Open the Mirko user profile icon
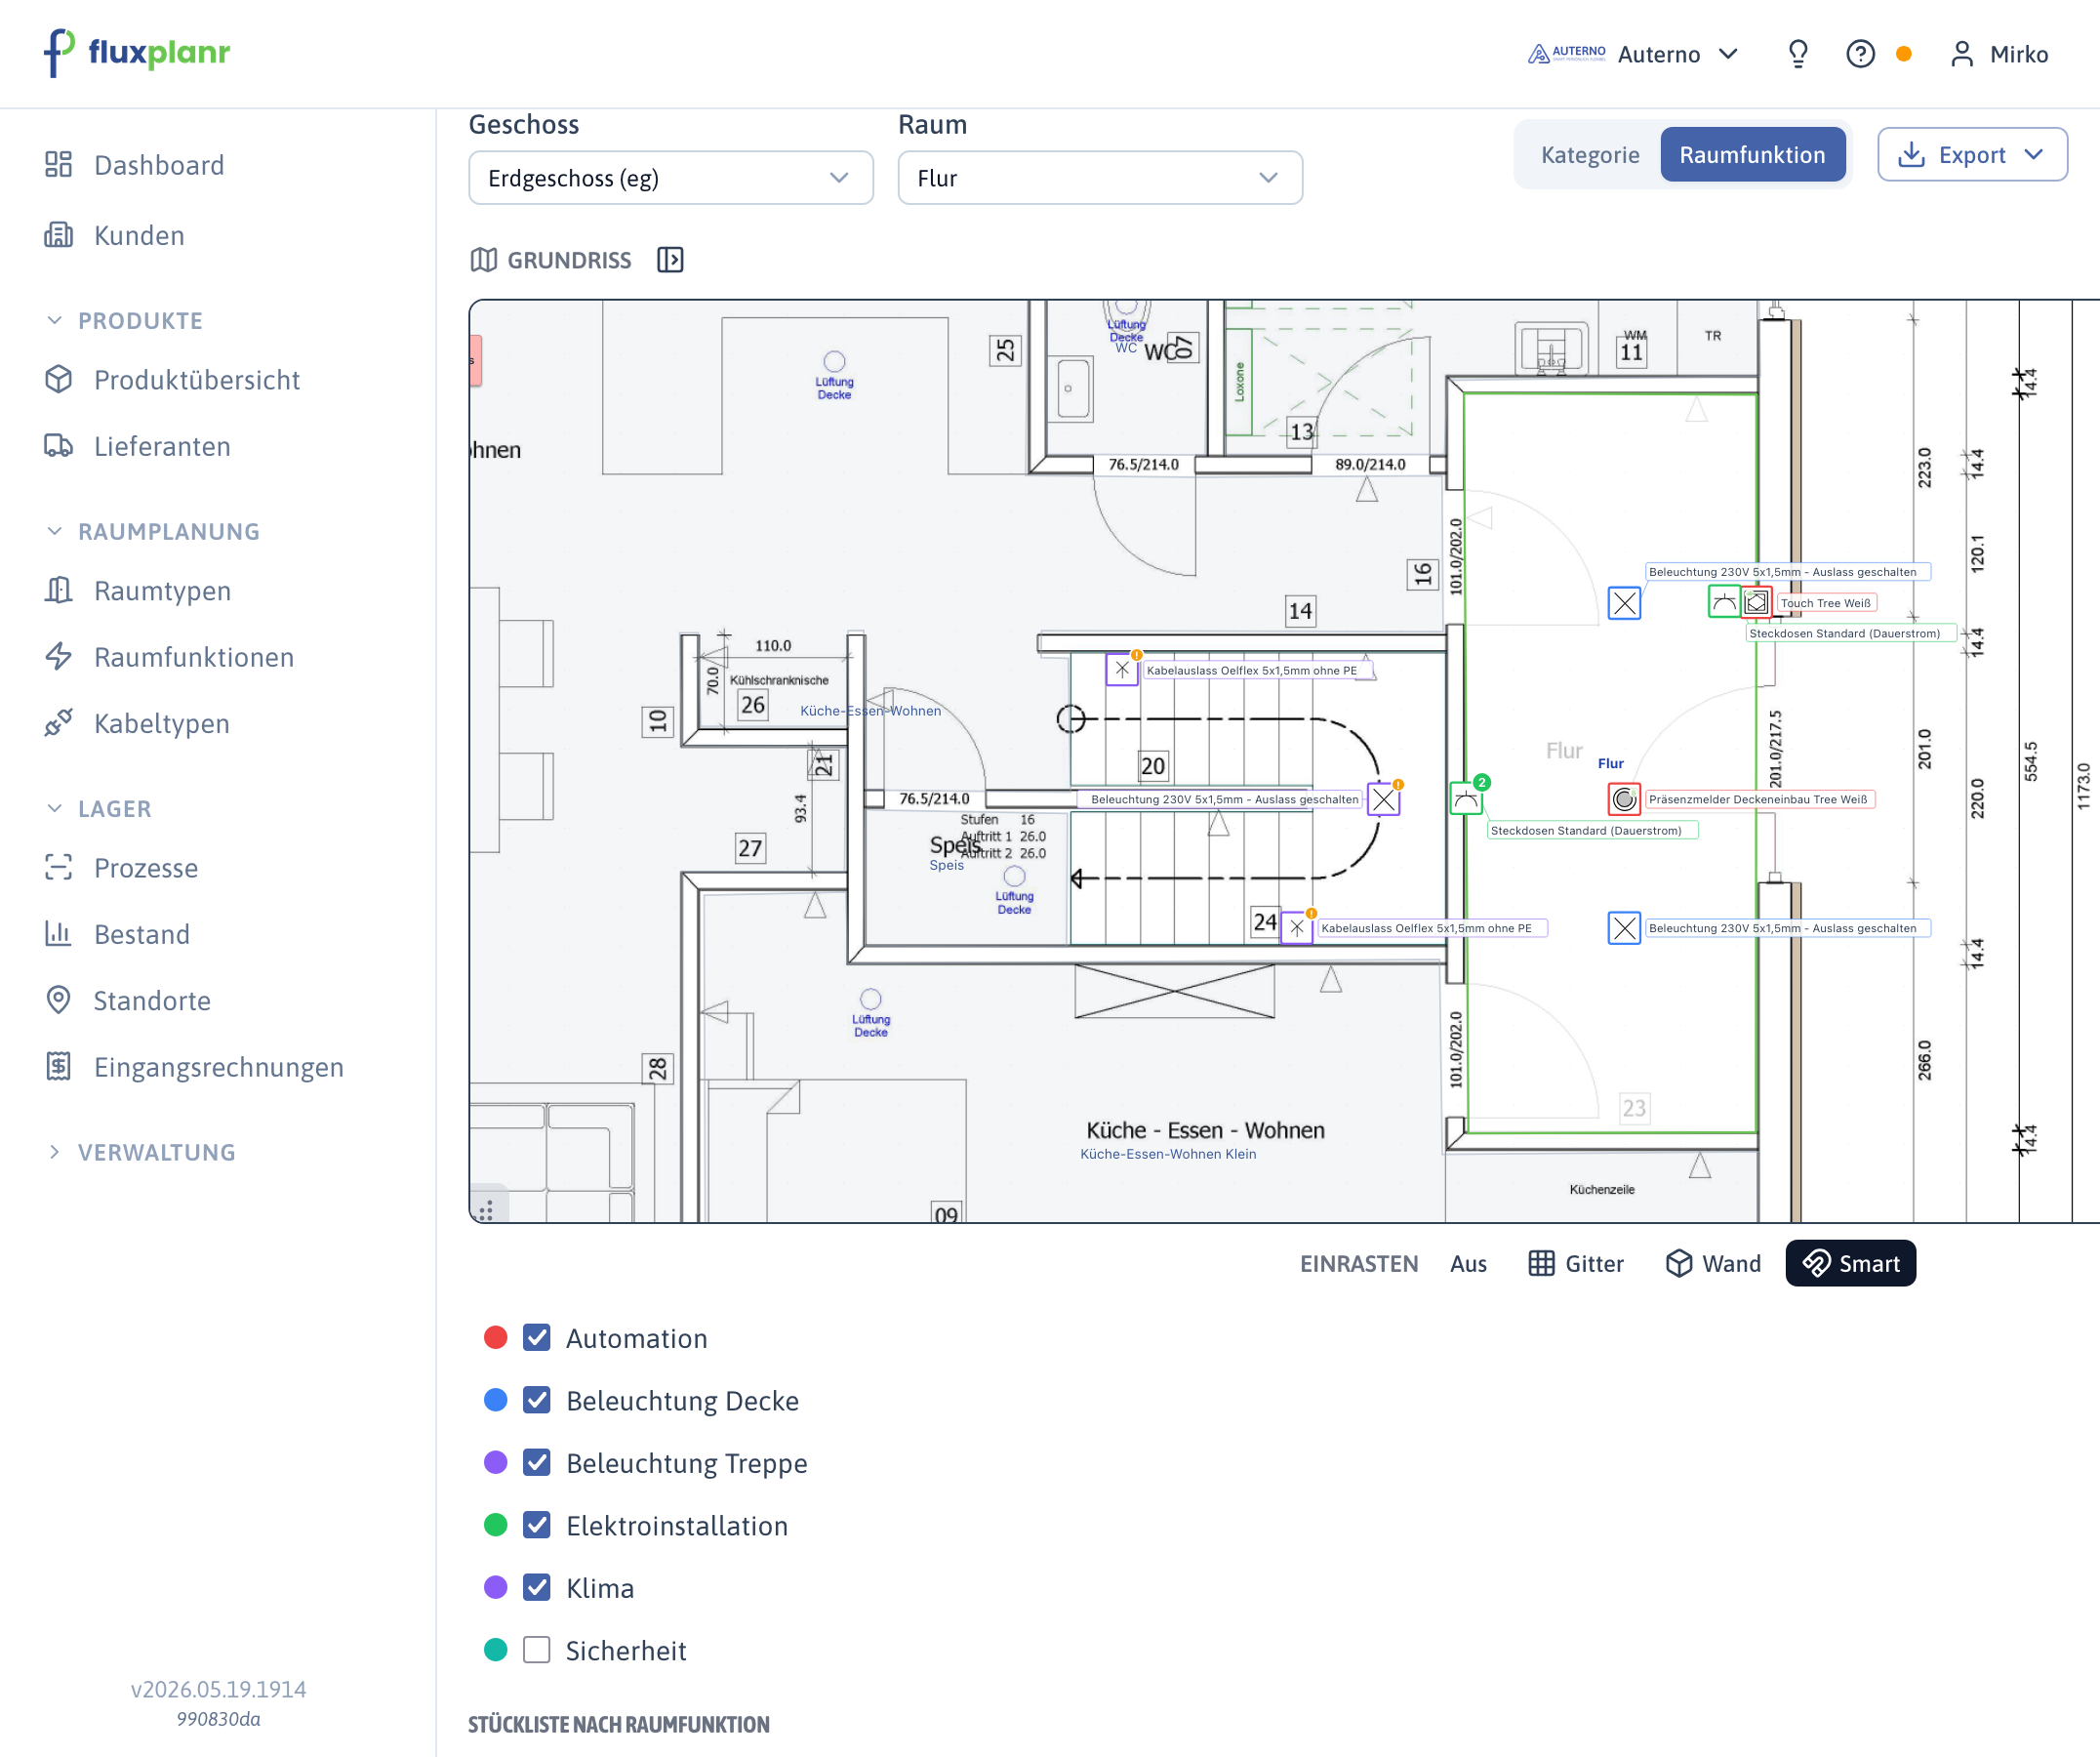This screenshot has height=1757, width=2100. coord(1961,54)
